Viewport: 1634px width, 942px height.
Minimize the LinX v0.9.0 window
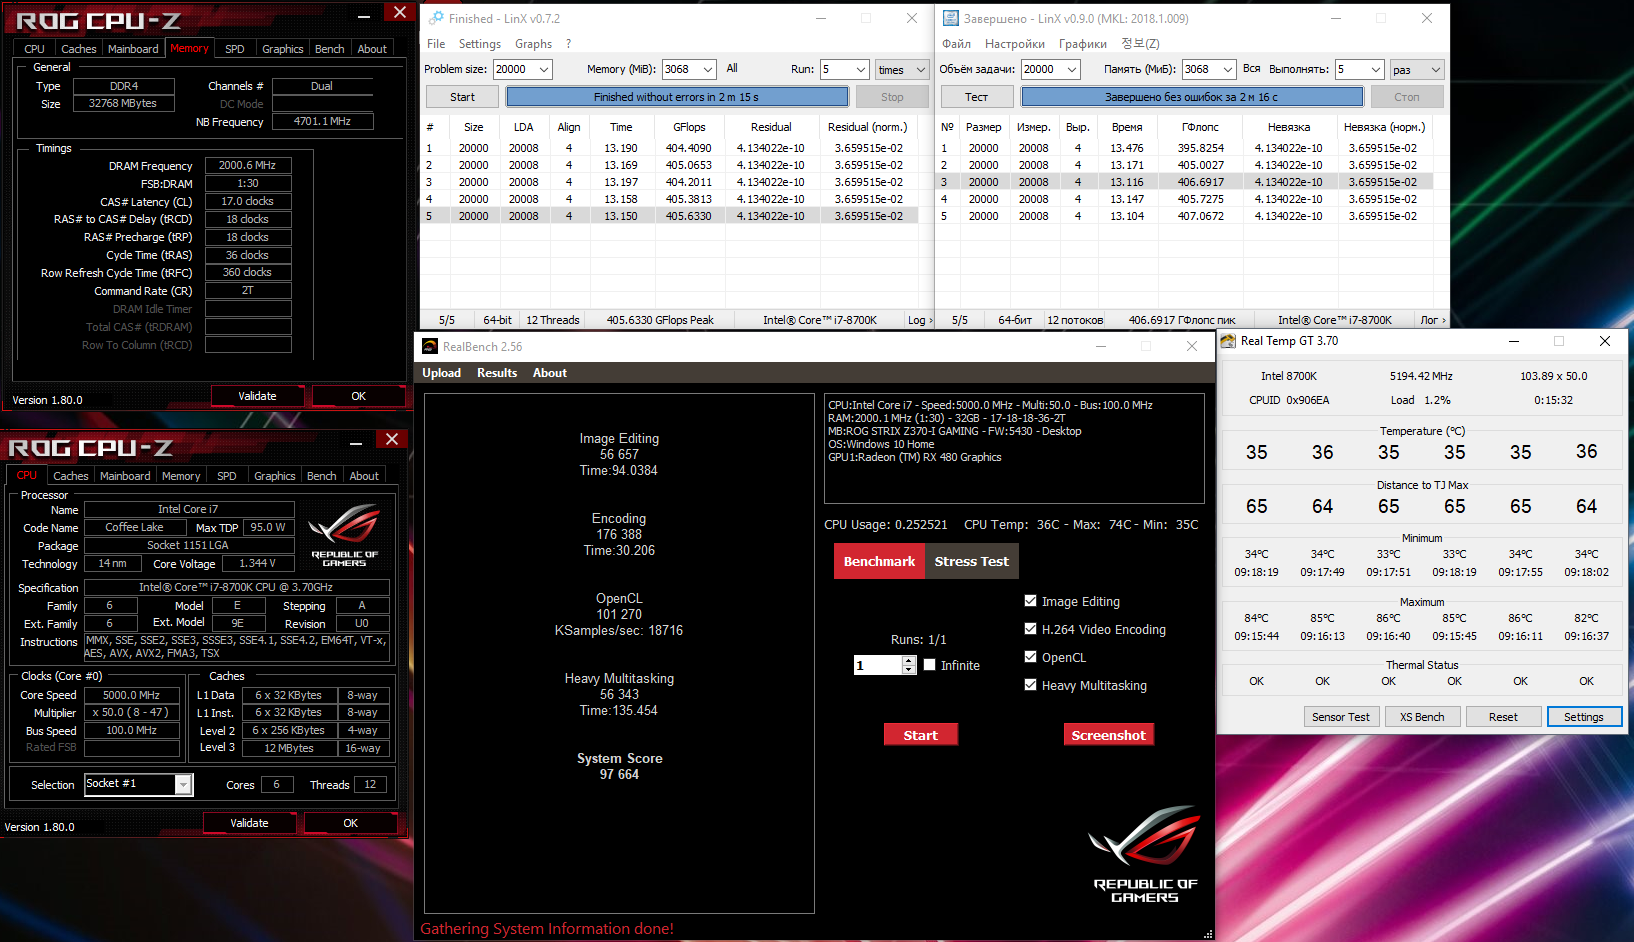pos(1335,18)
